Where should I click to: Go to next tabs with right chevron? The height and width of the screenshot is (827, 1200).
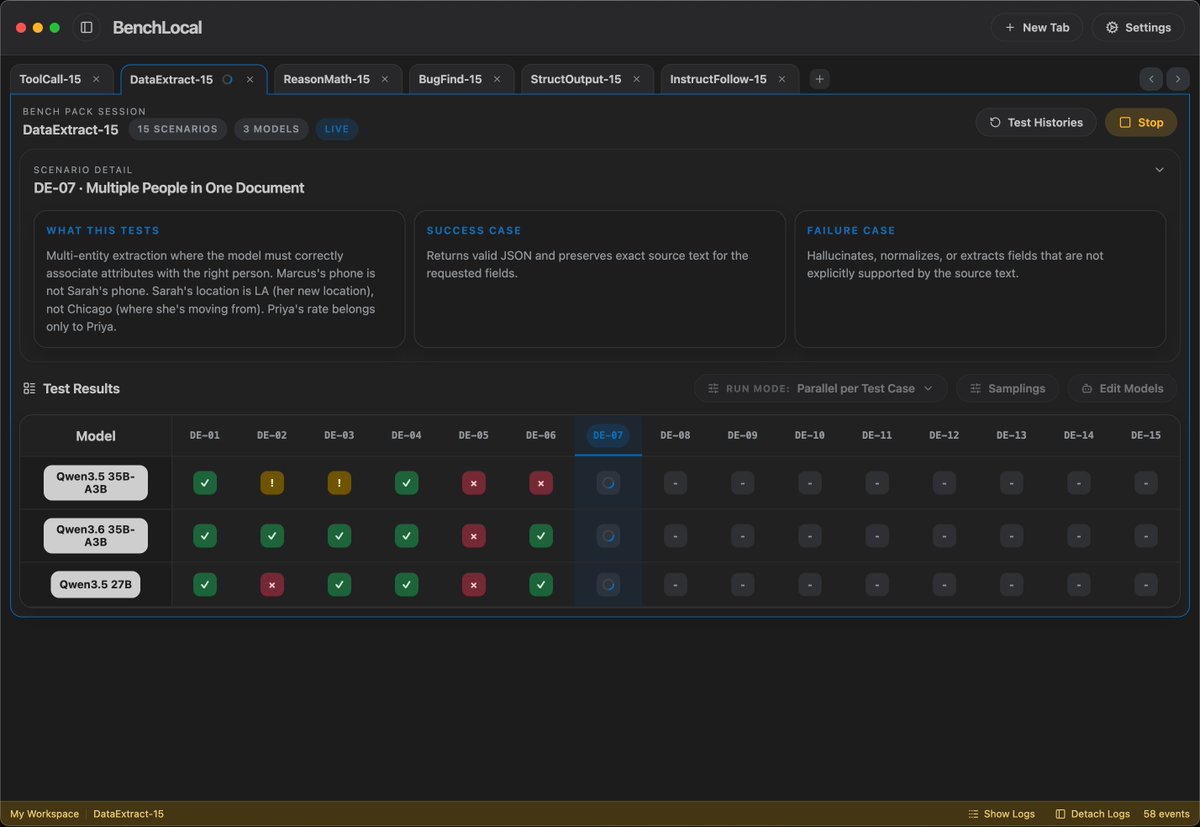click(1178, 78)
